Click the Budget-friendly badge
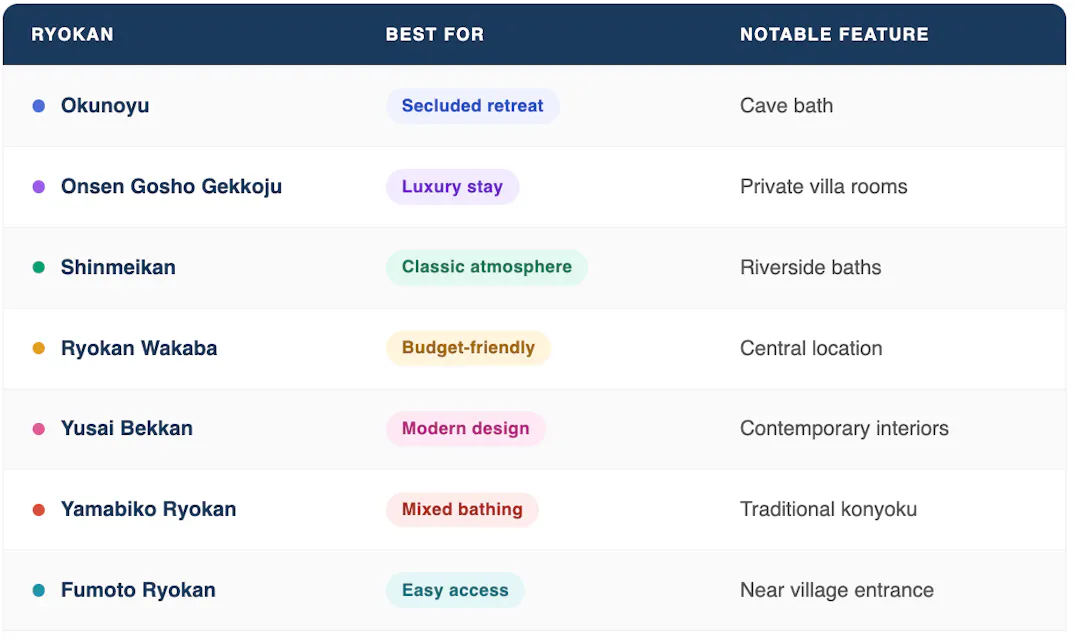 coord(468,348)
